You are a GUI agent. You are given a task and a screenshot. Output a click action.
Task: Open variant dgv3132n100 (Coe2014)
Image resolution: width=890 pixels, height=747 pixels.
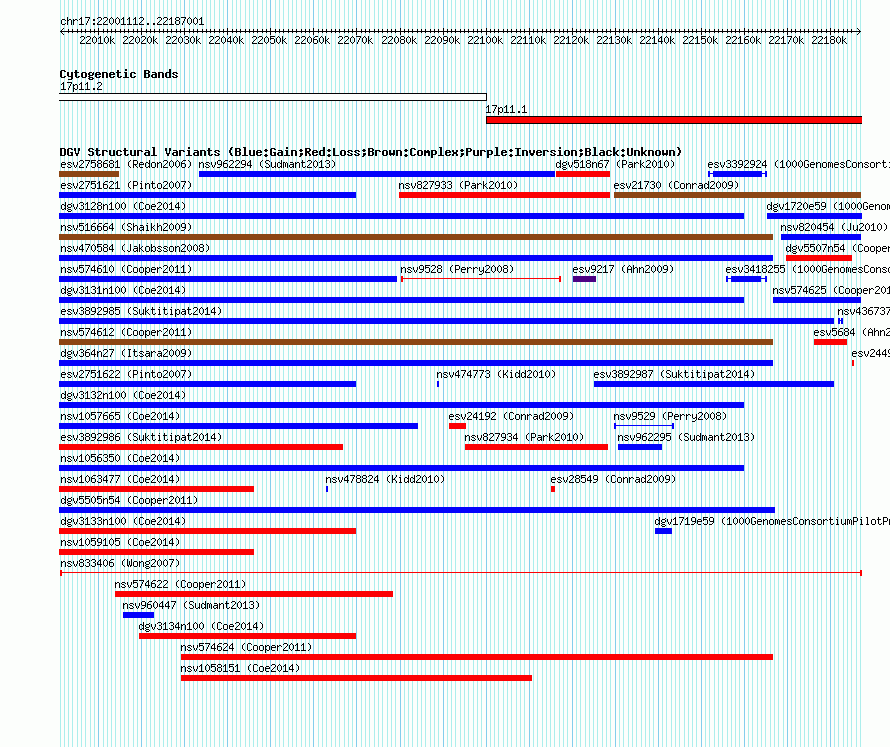[123, 396]
